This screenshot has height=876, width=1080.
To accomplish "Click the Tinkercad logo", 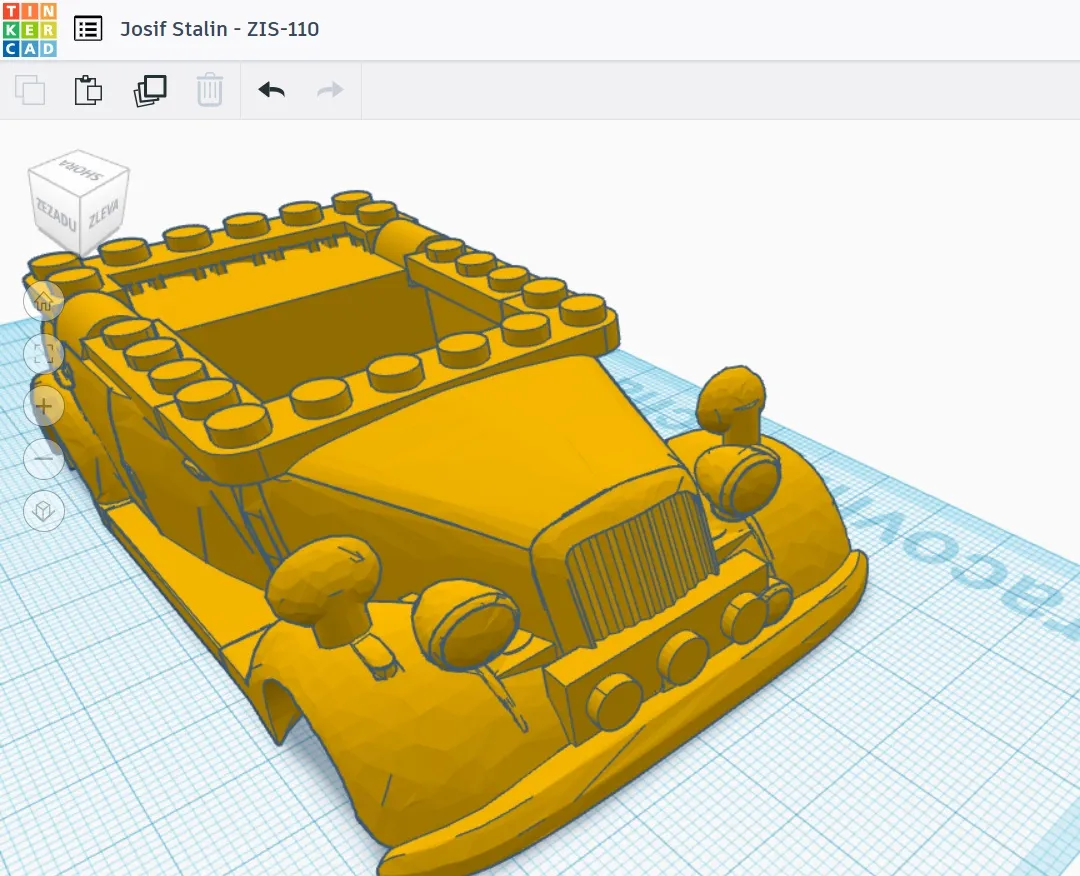I will pos(30,29).
